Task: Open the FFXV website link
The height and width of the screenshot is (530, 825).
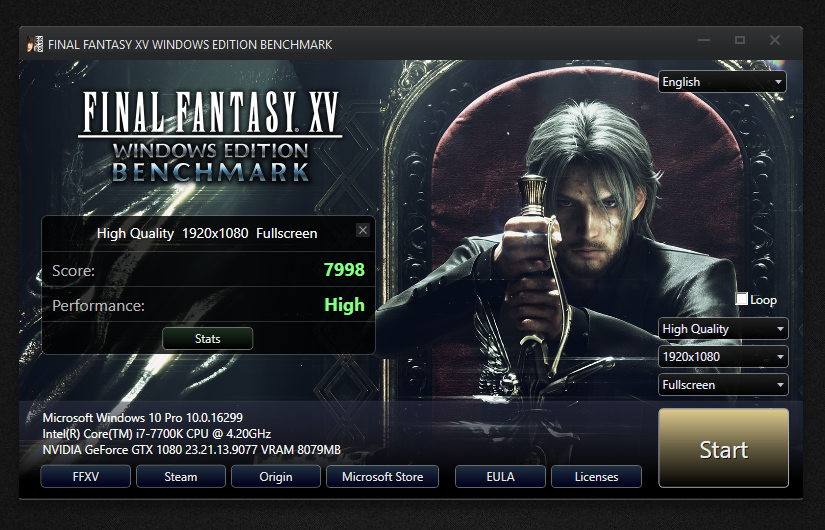Action: point(86,477)
